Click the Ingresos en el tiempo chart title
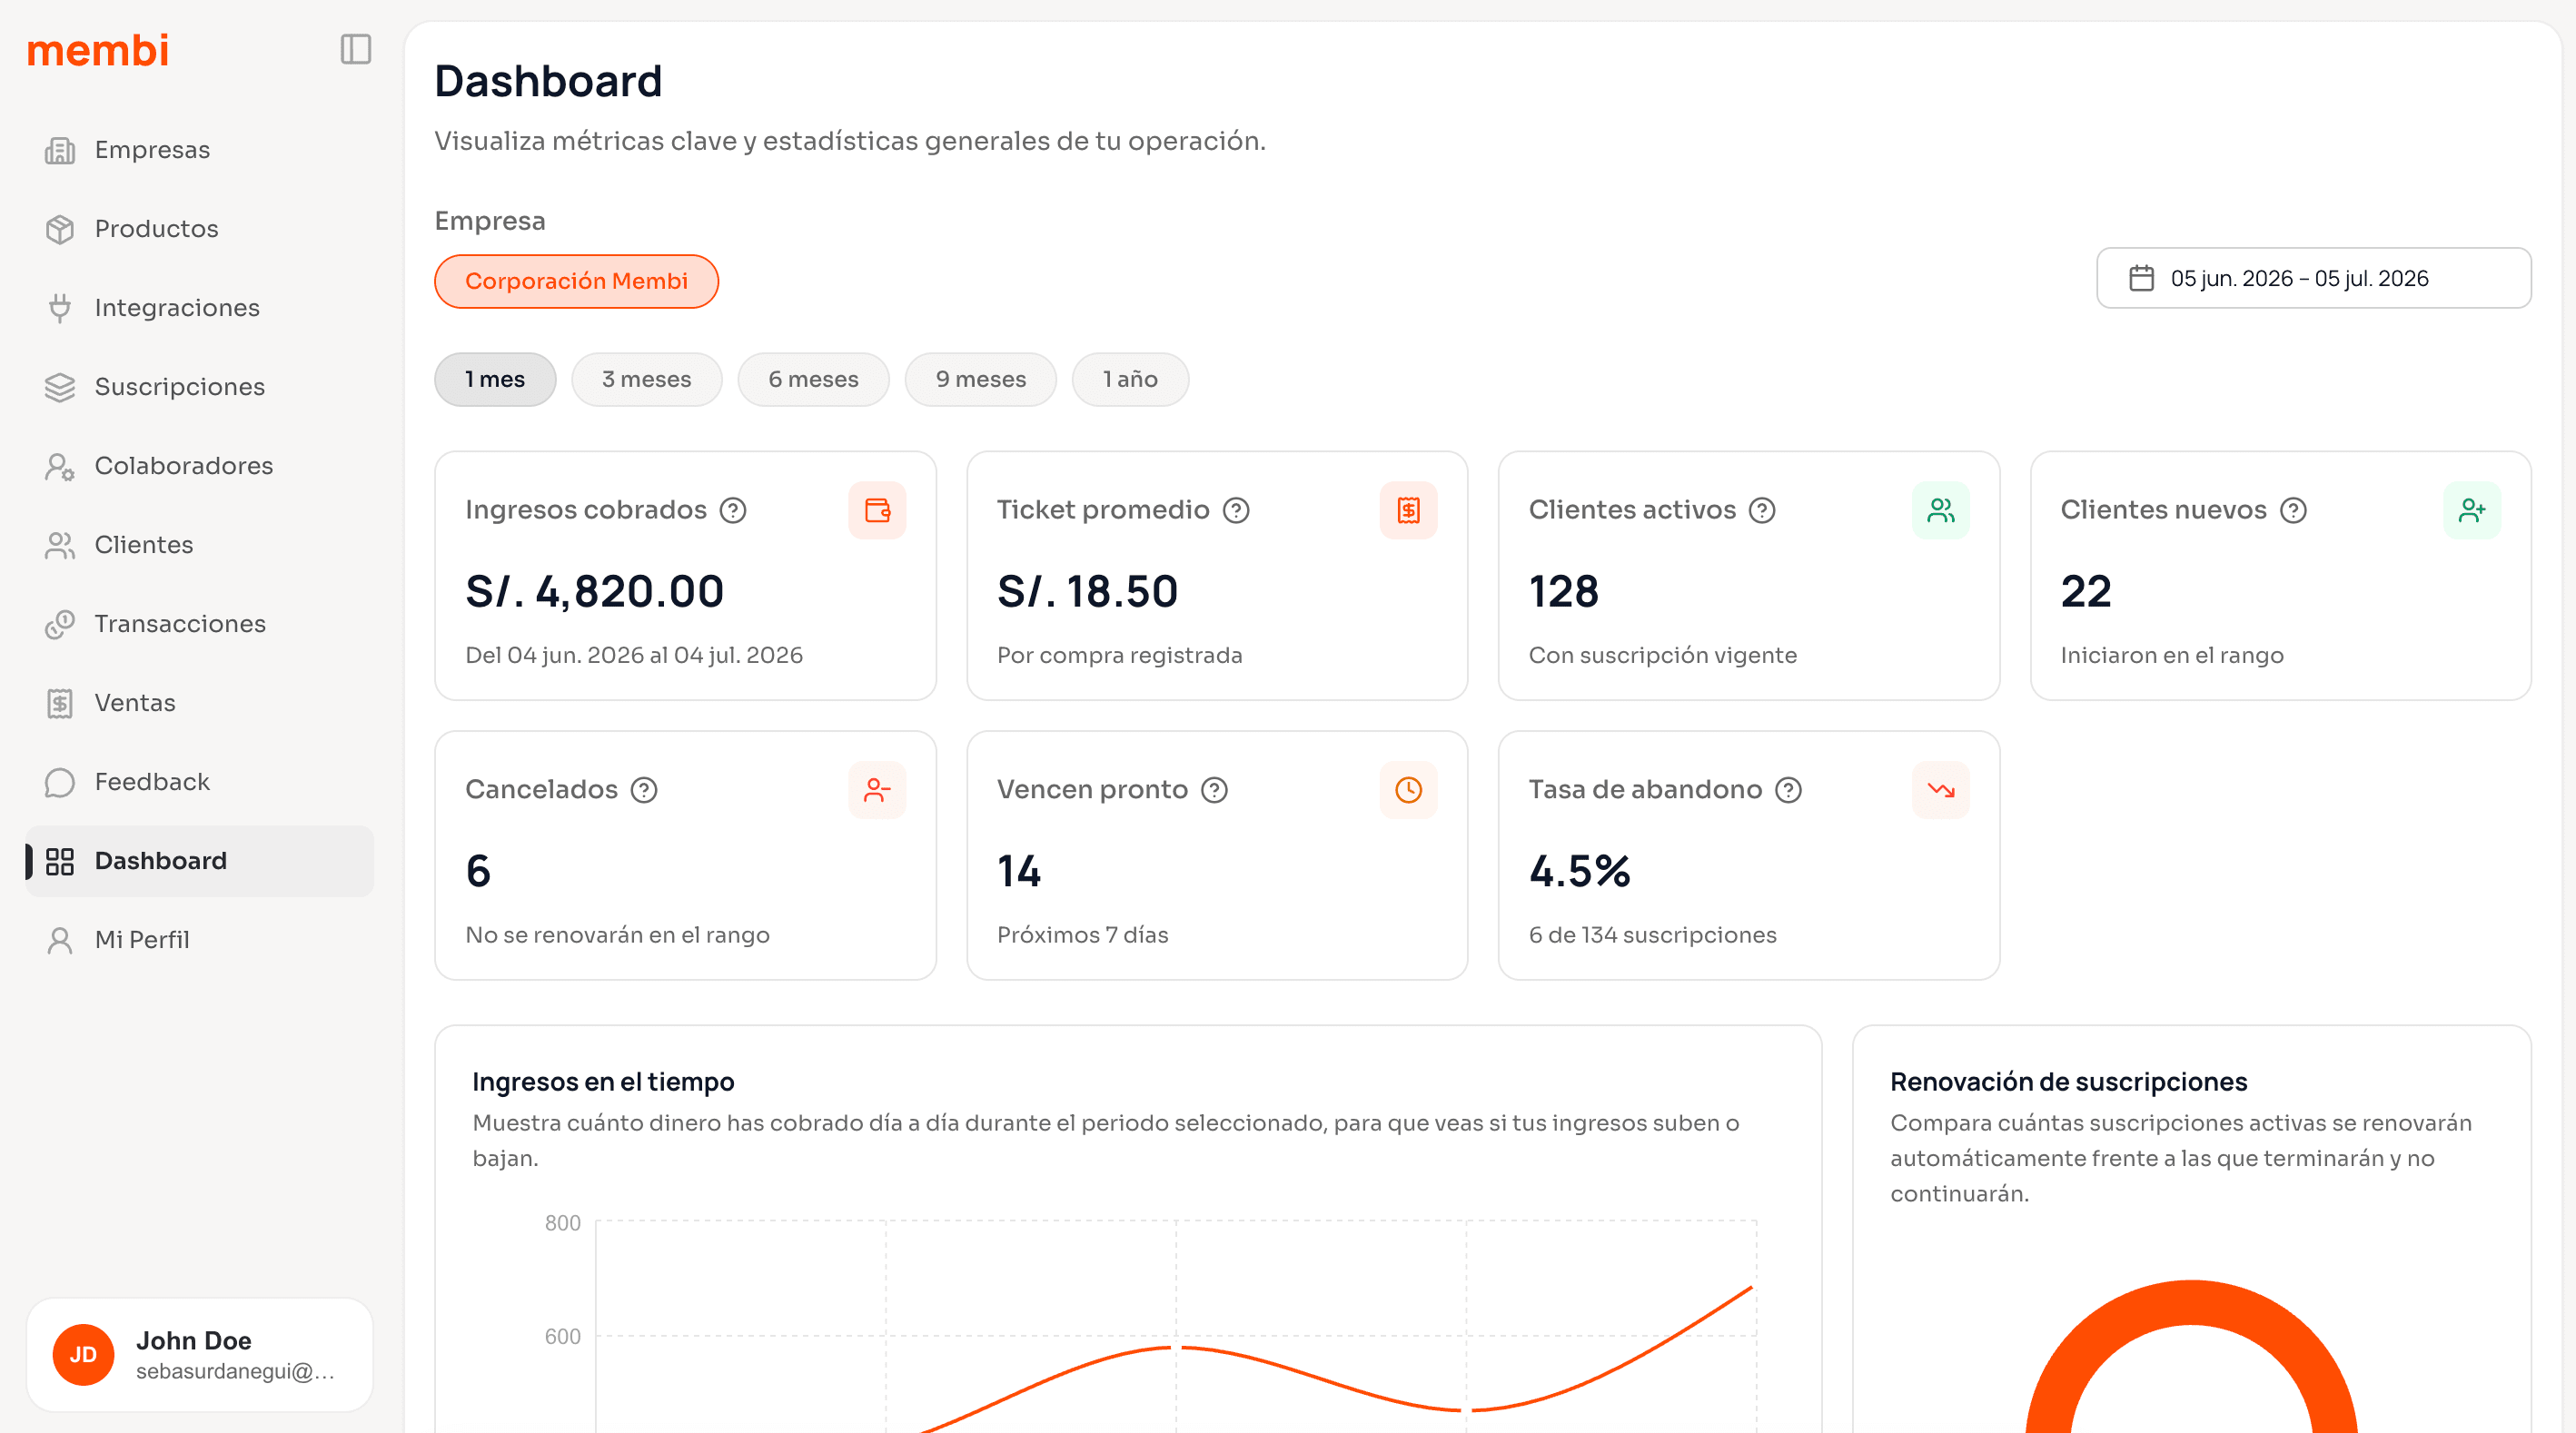2576x1433 pixels. [603, 1082]
